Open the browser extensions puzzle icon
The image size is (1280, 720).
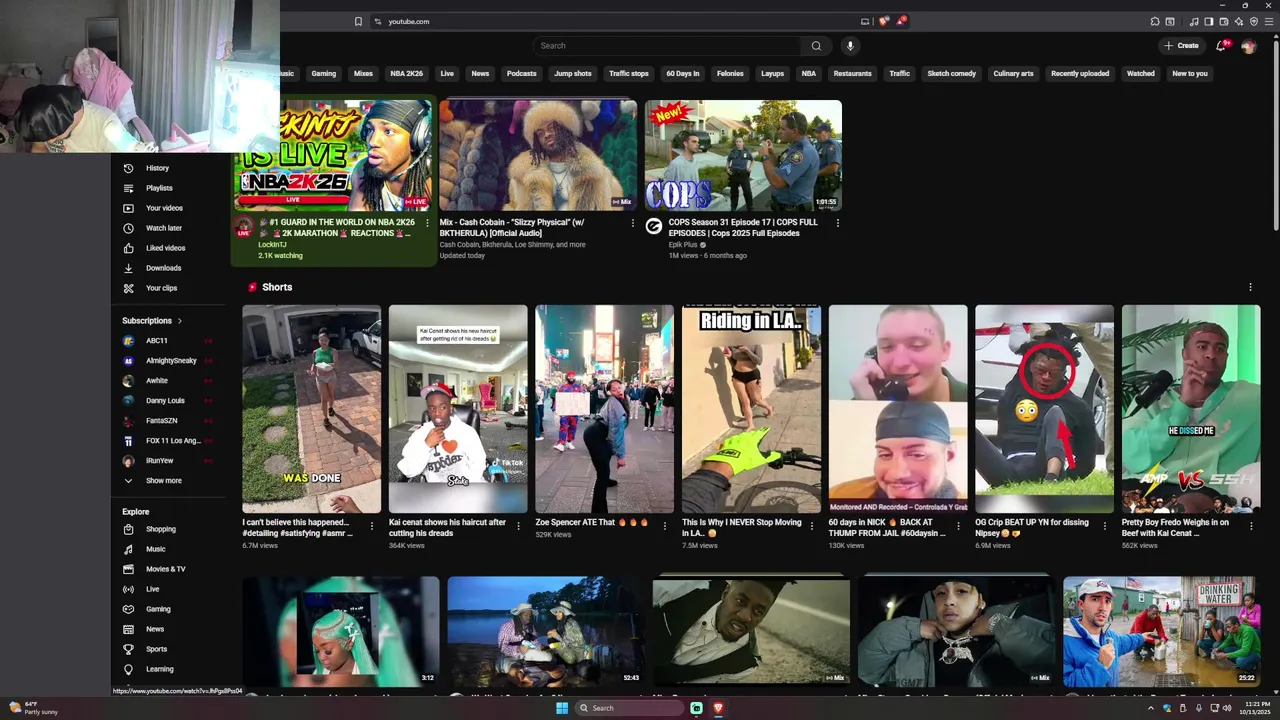[x=1155, y=21]
